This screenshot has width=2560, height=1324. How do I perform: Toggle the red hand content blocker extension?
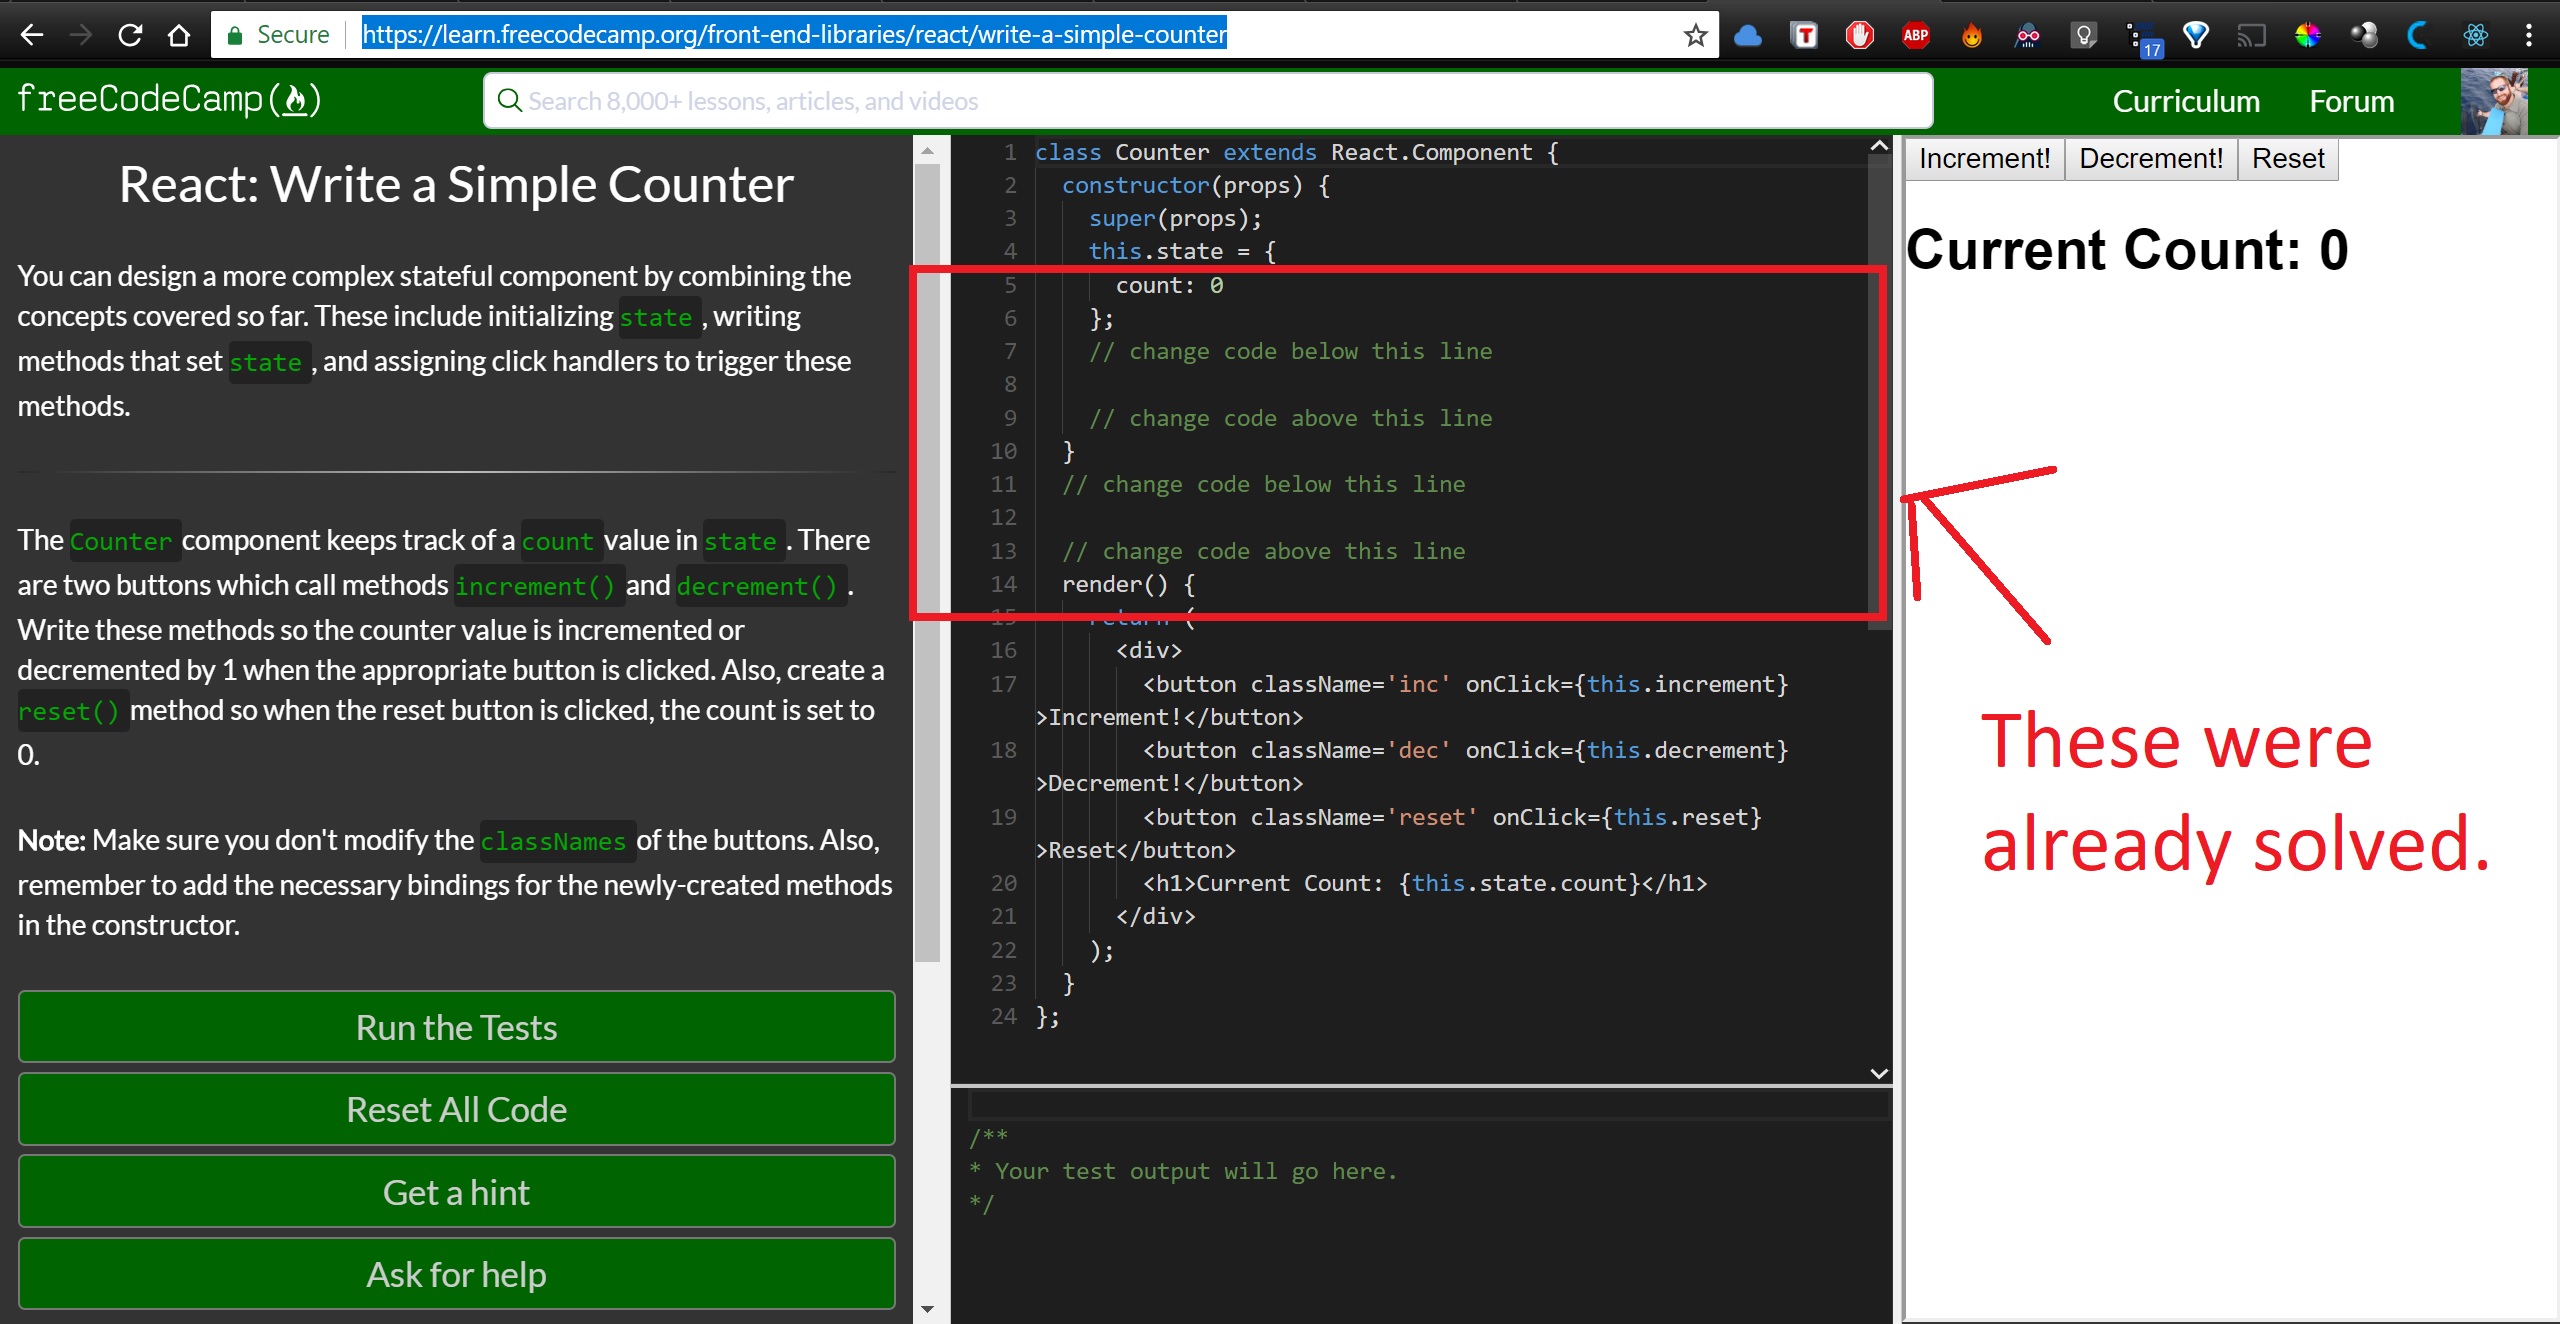[1858, 35]
